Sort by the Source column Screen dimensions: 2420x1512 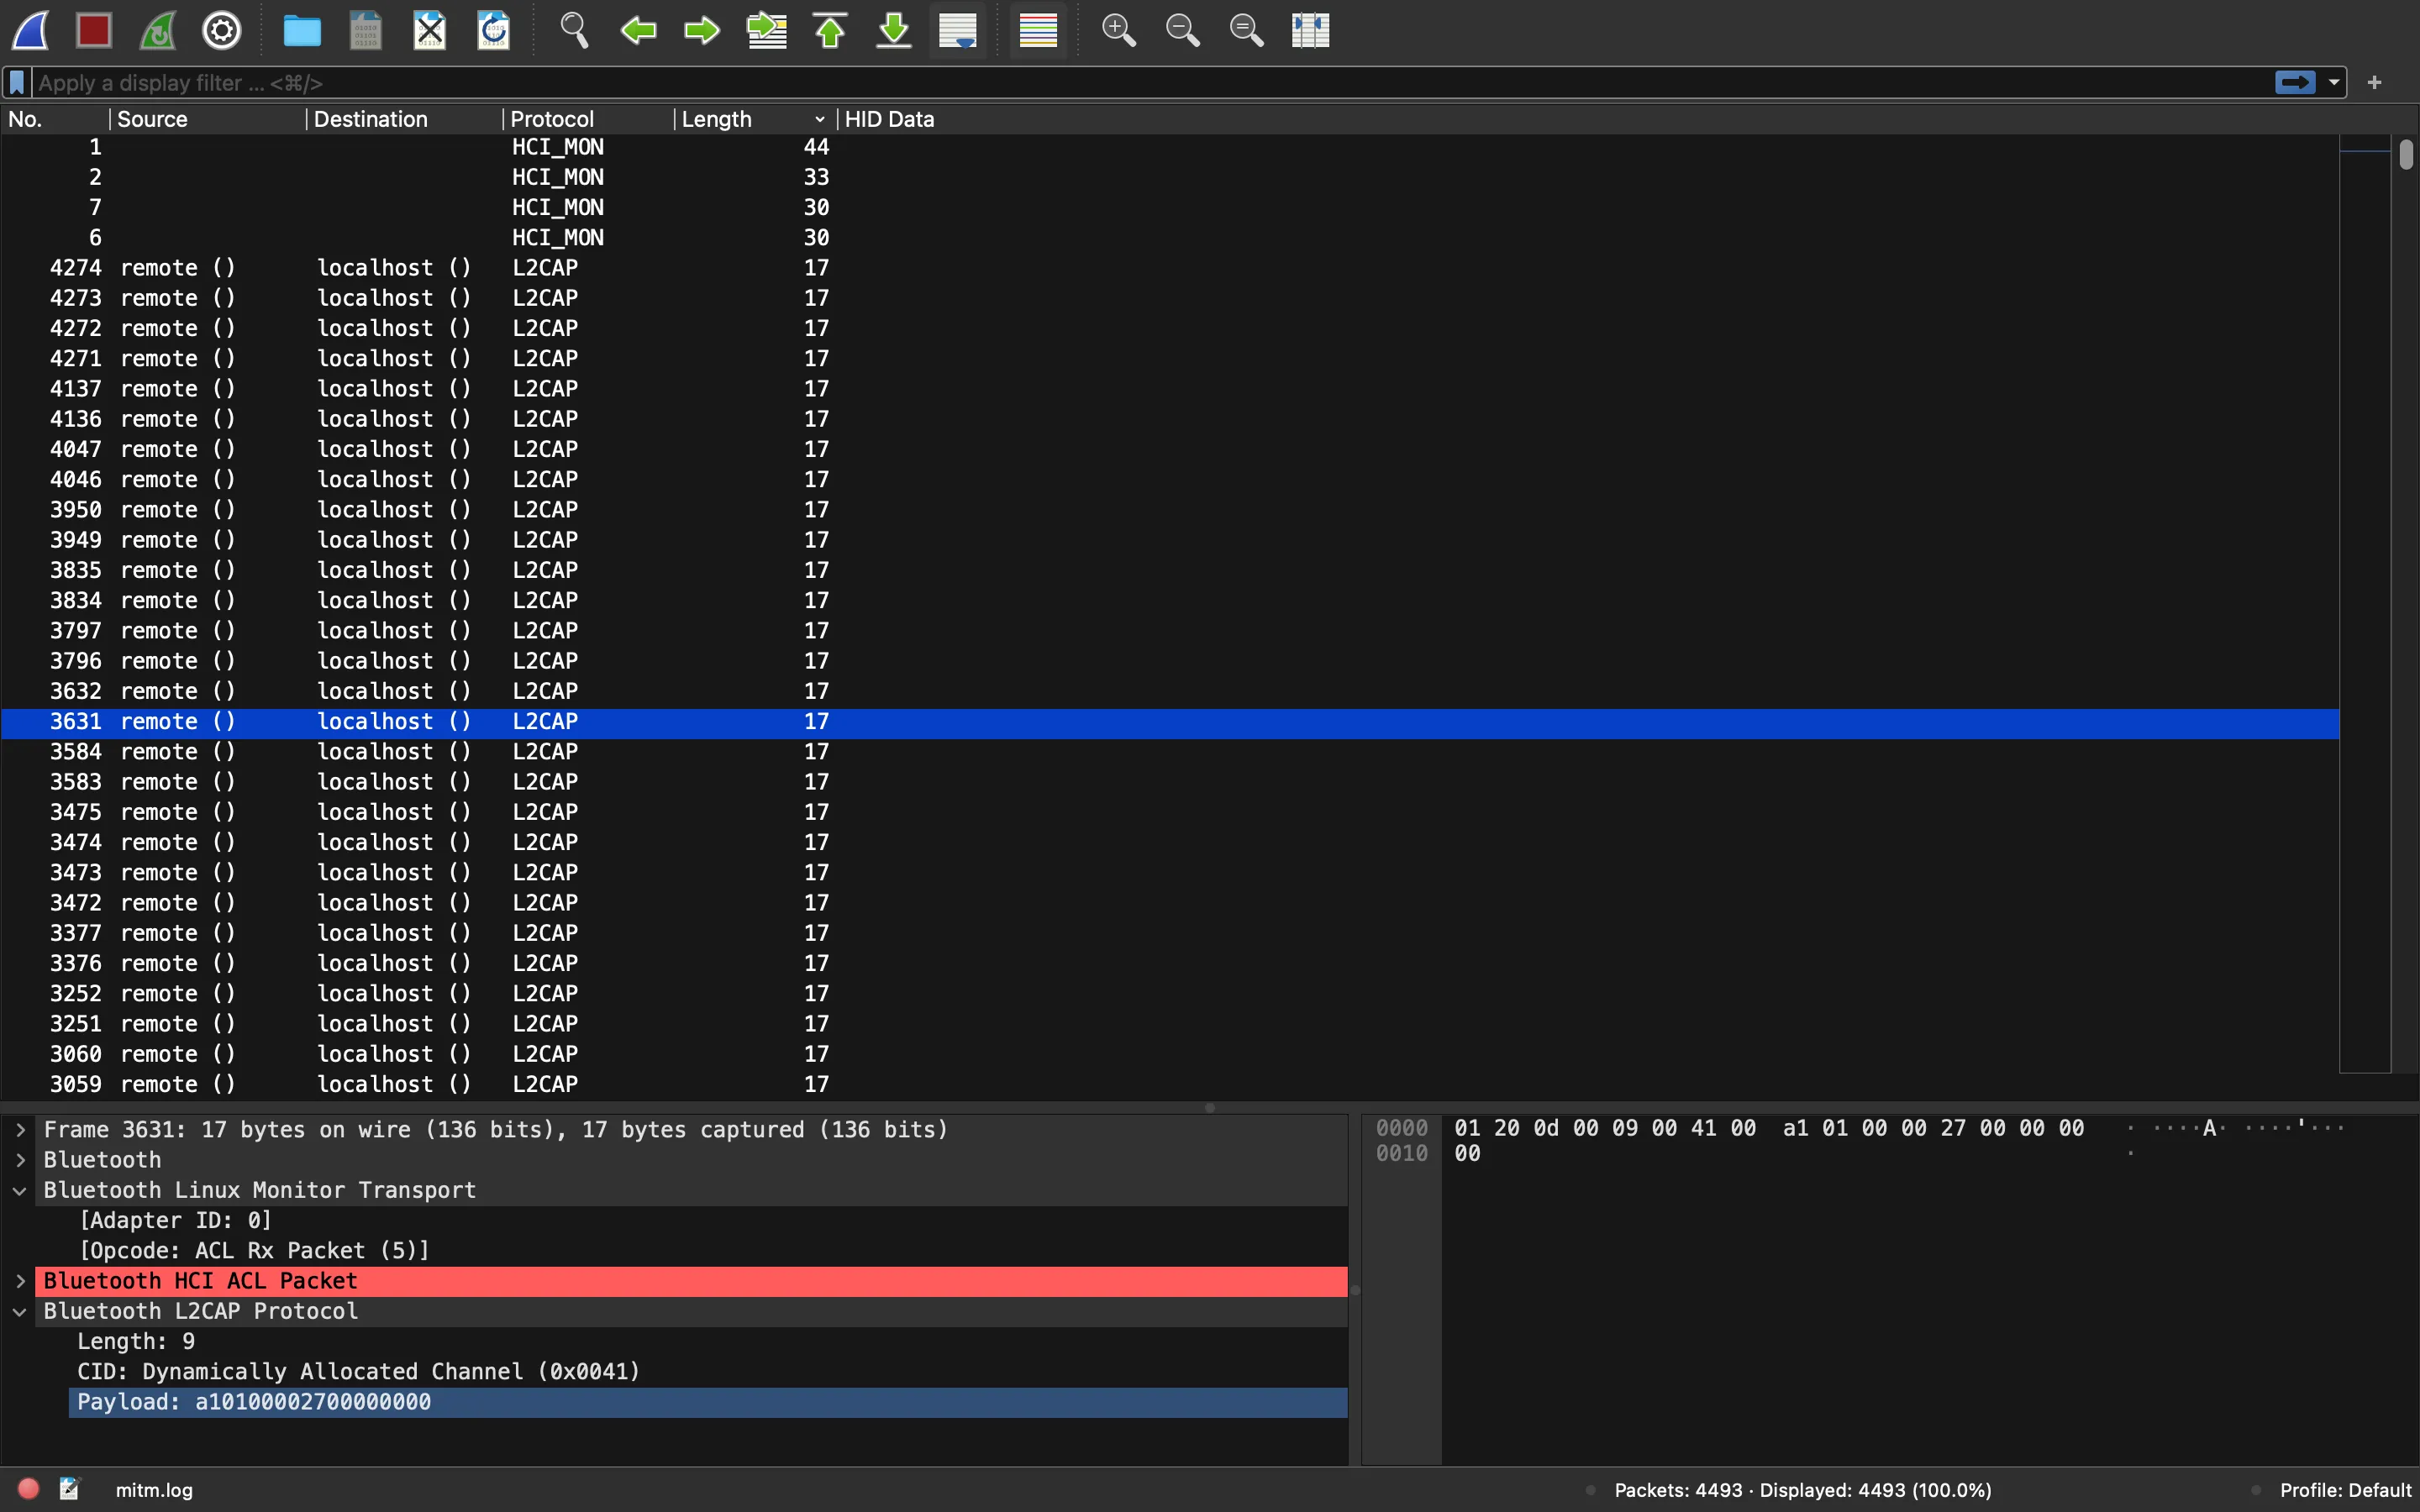(207, 119)
